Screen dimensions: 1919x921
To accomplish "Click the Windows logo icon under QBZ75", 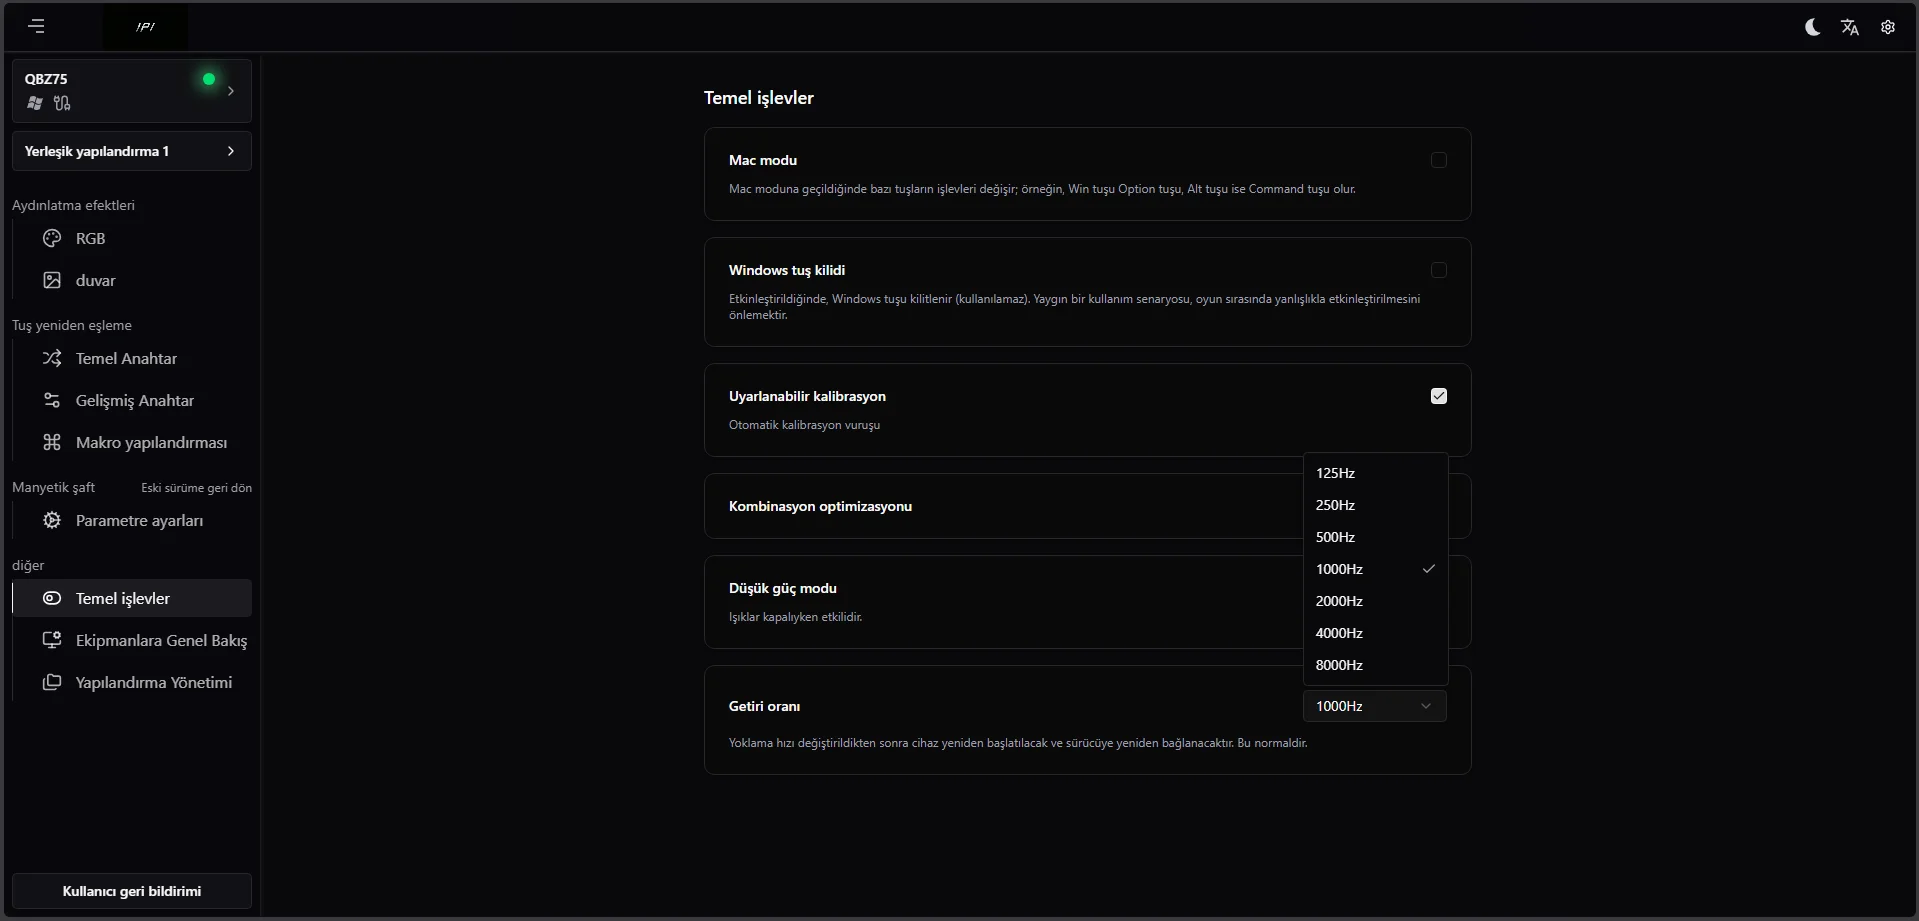I will 35,103.
